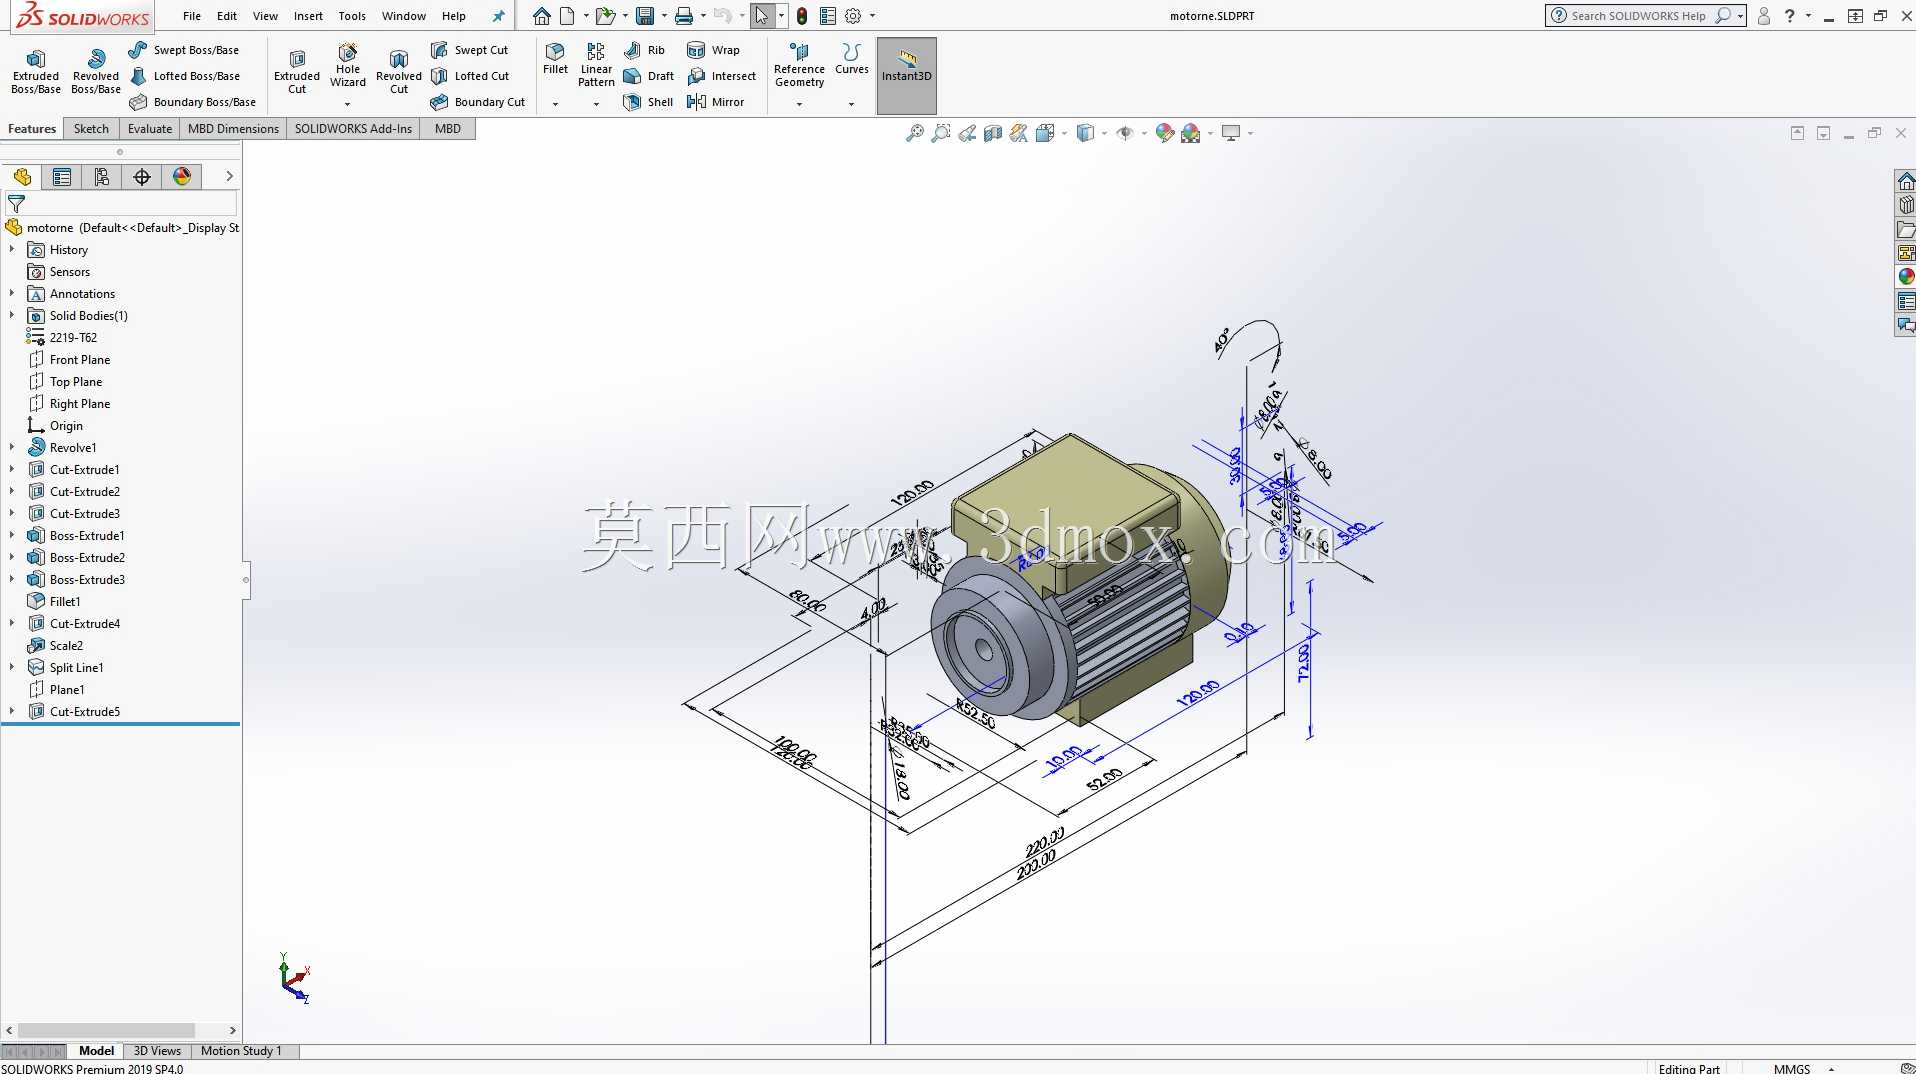This screenshot has height=1074, width=1916.
Task: Open the Insert menu
Action: pos(308,16)
